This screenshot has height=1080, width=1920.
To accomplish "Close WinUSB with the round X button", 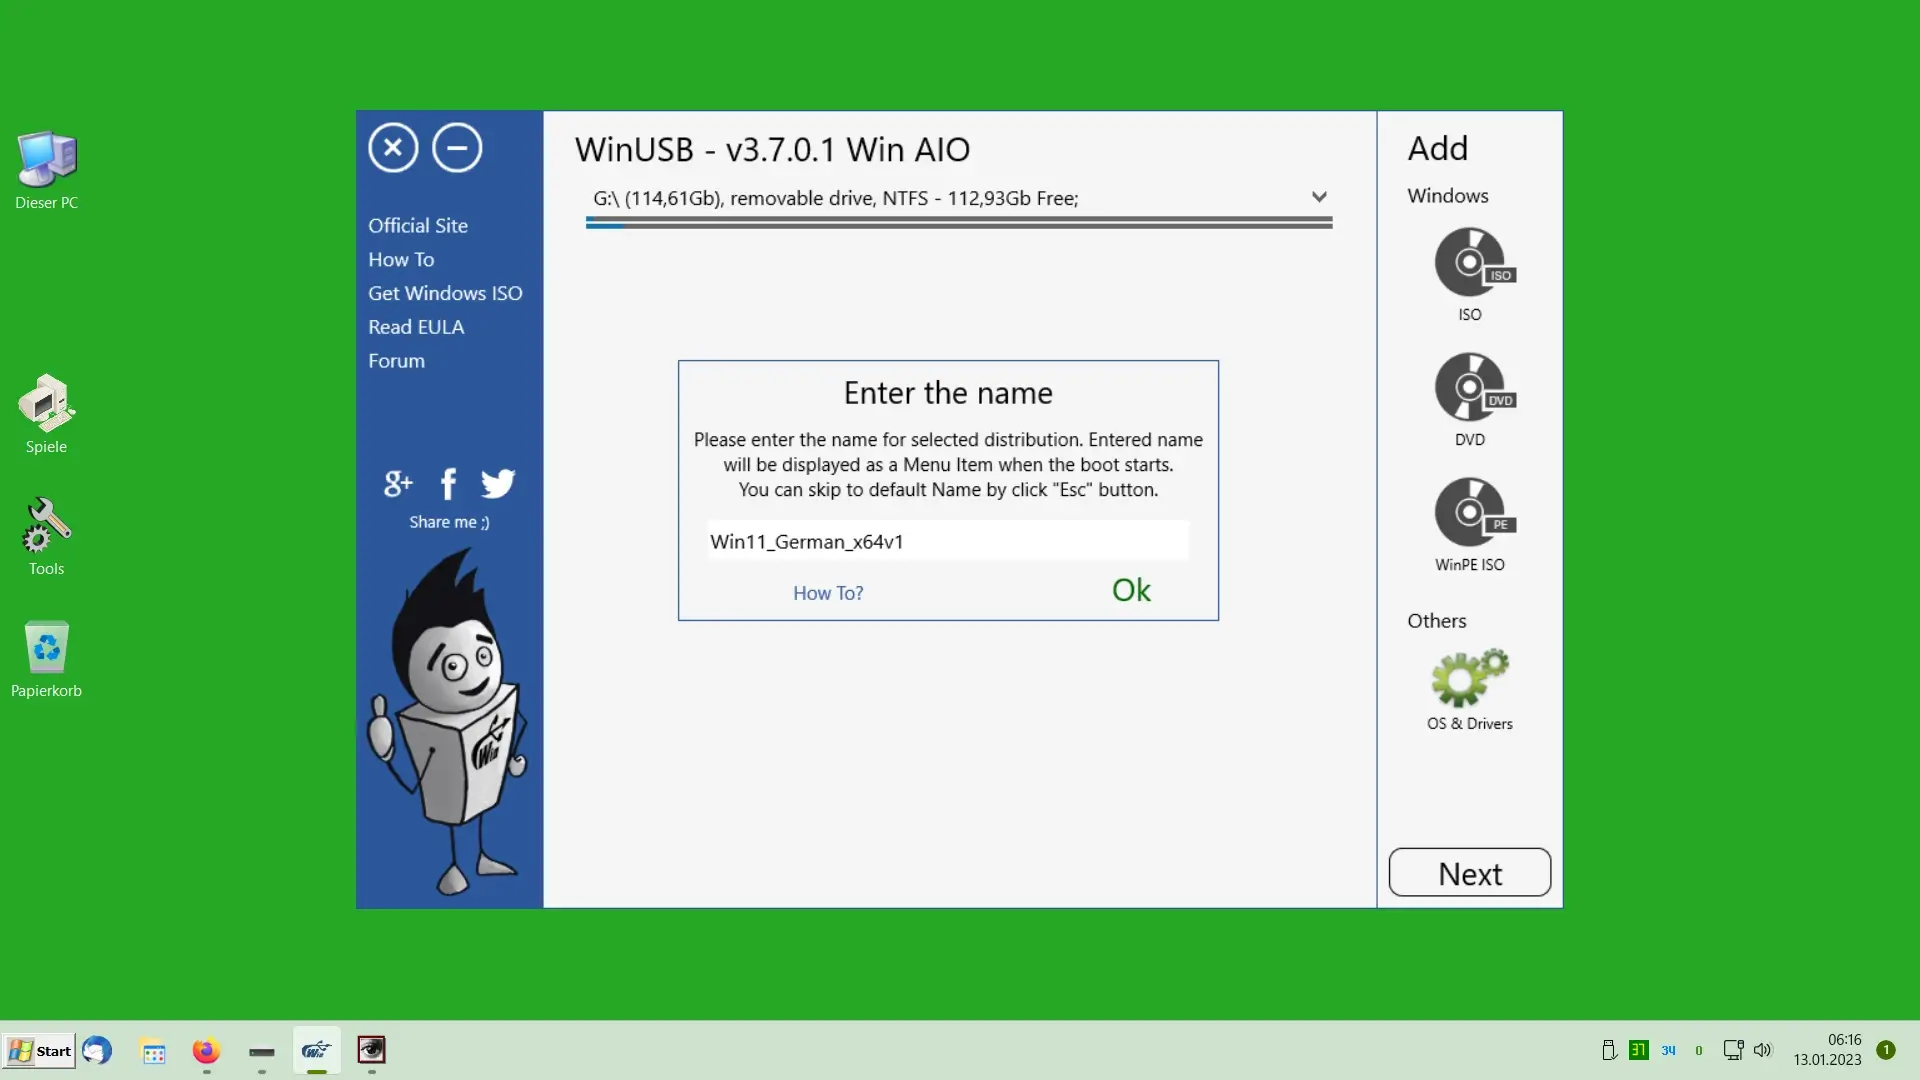I will 393,148.
